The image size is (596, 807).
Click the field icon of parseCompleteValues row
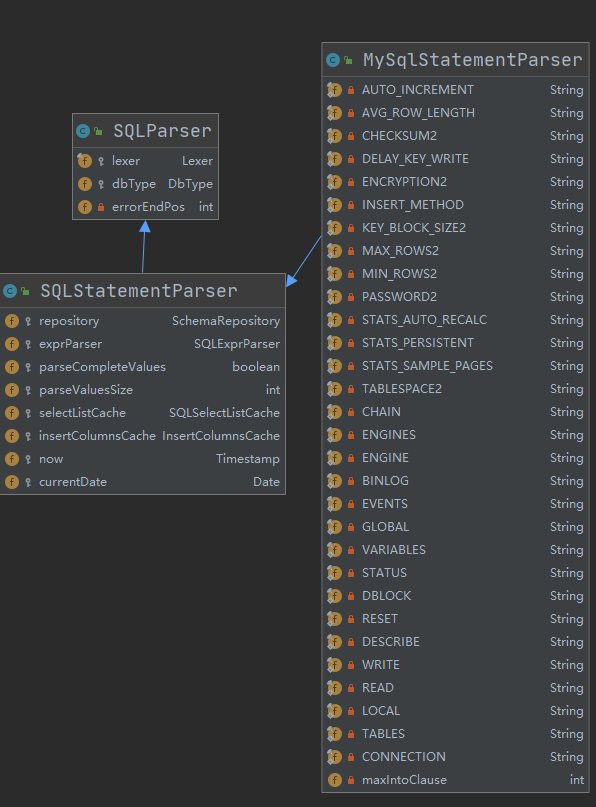pyautogui.click(x=12, y=367)
